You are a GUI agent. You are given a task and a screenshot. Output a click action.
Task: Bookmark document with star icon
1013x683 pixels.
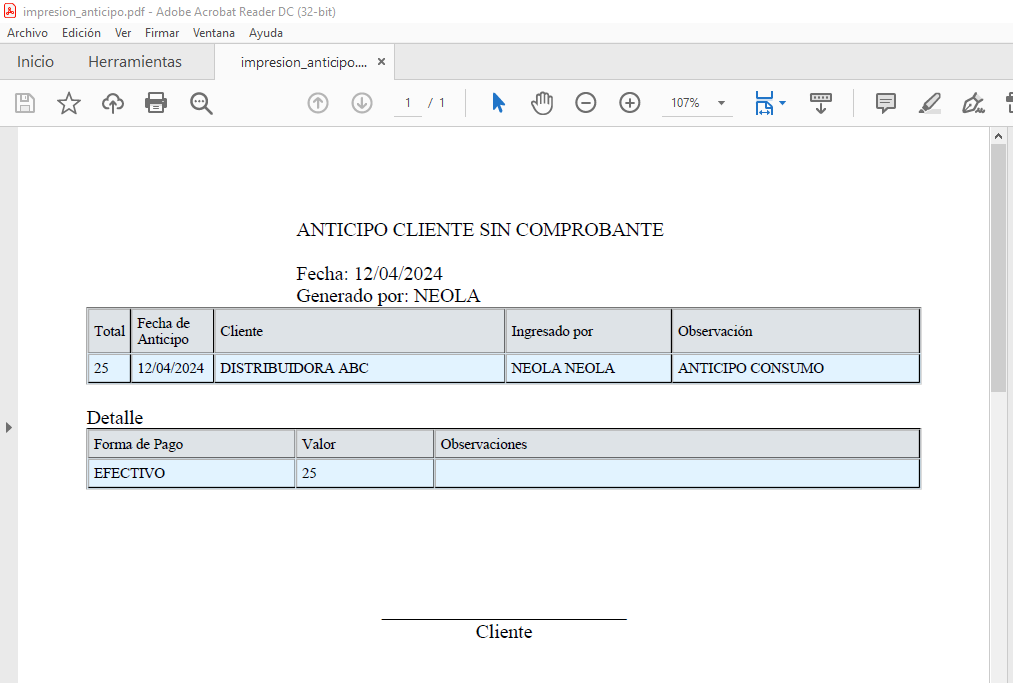[x=69, y=103]
